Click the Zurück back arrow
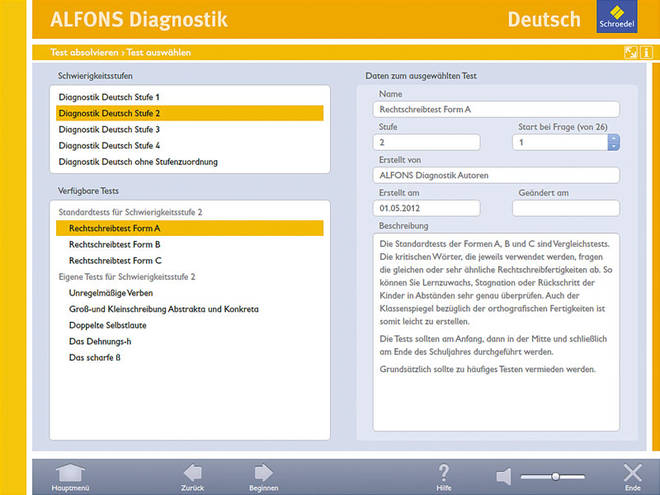This screenshot has width=660, height=495. [193, 473]
